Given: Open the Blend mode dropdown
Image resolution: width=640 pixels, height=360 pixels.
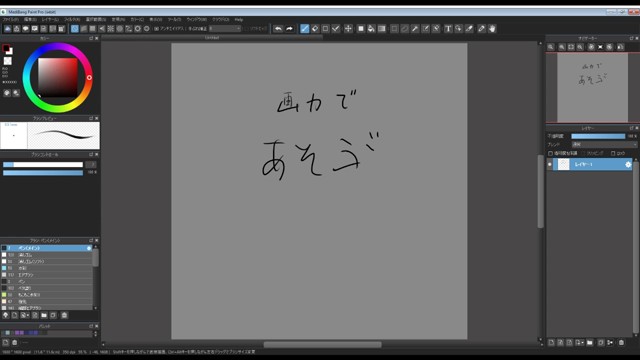Looking at the screenshot, I should (604, 144).
